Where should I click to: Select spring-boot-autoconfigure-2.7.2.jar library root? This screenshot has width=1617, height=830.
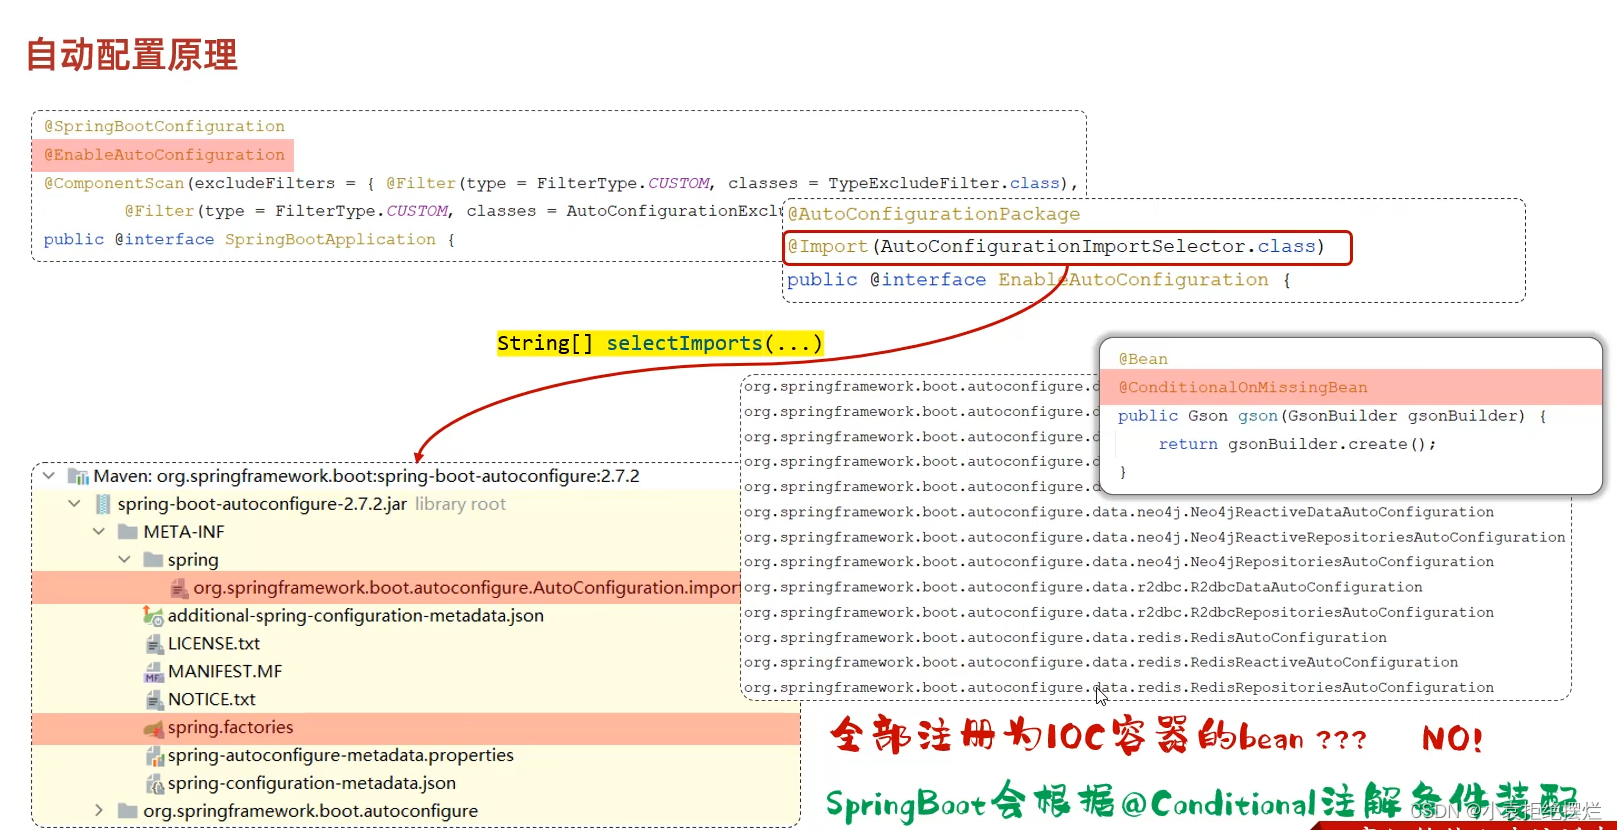pos(311,504)
